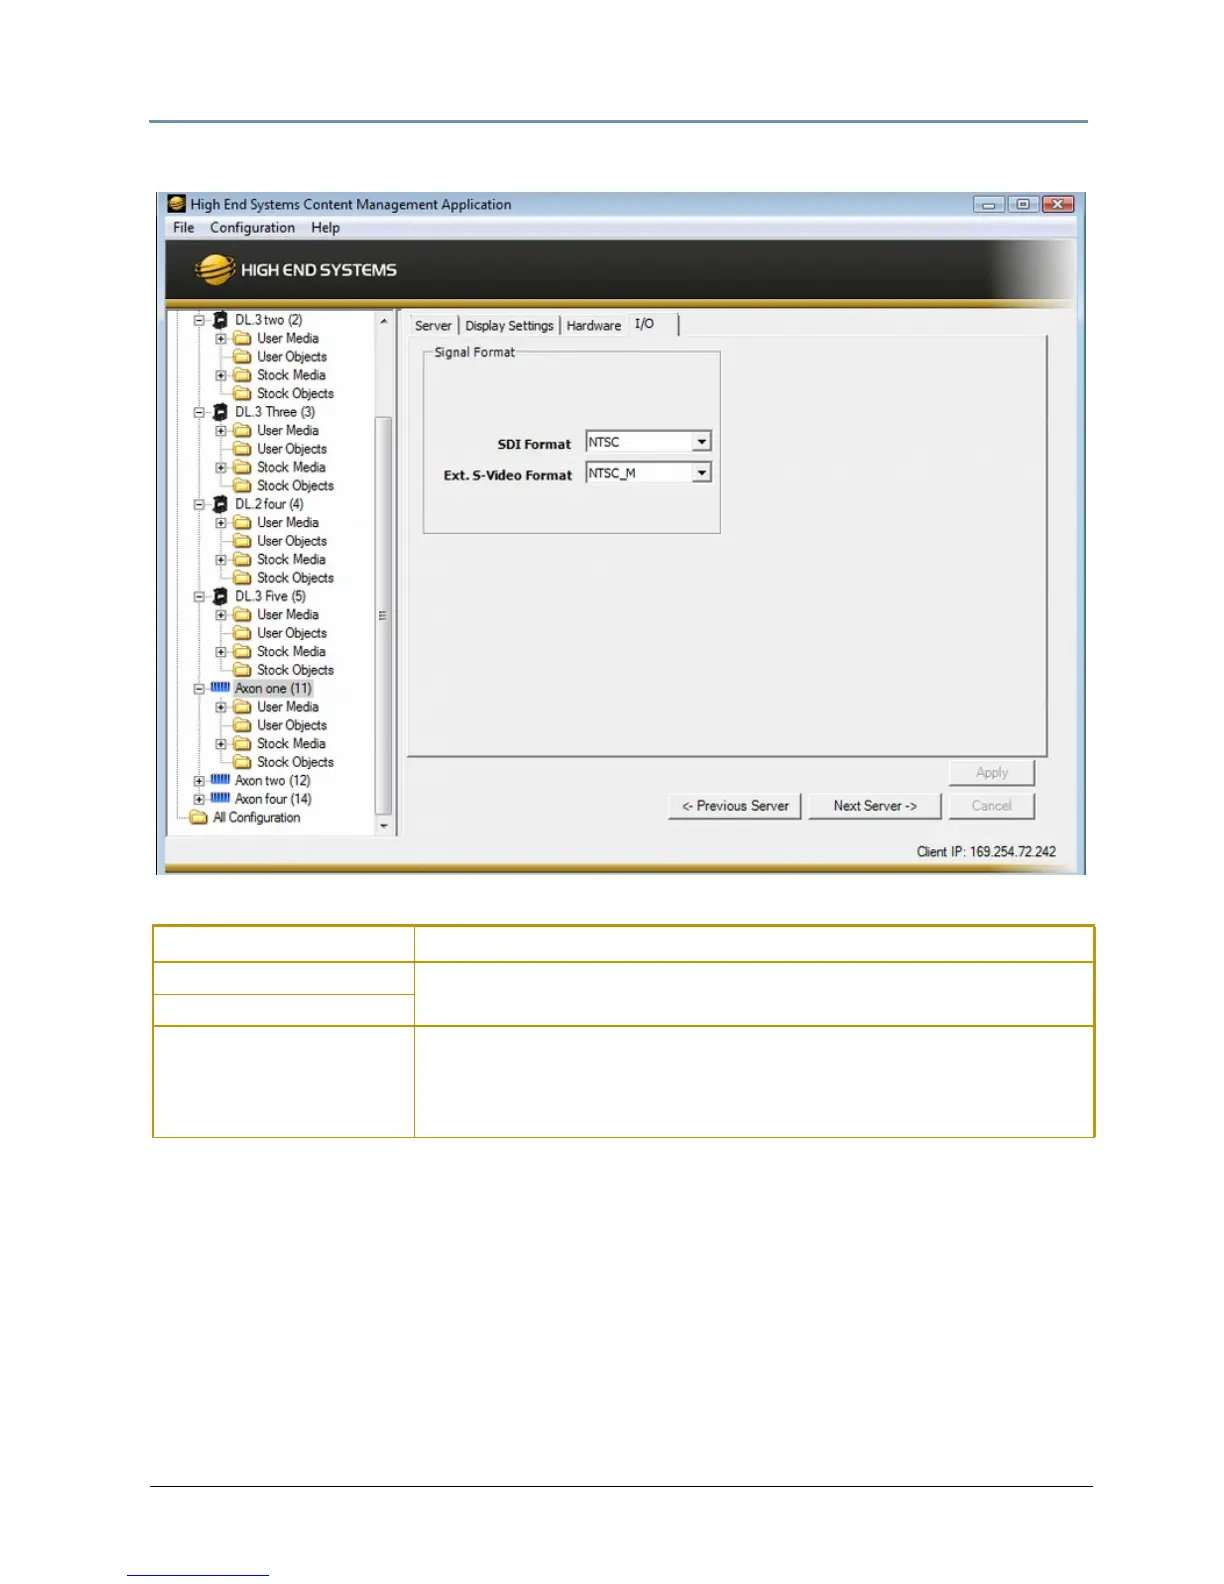The height and width of the screenshot is (1584, 1224).
Task: Click User Objects folder icon under DL.3 Three
Action: pyautogui.click(x=242, y=449)
